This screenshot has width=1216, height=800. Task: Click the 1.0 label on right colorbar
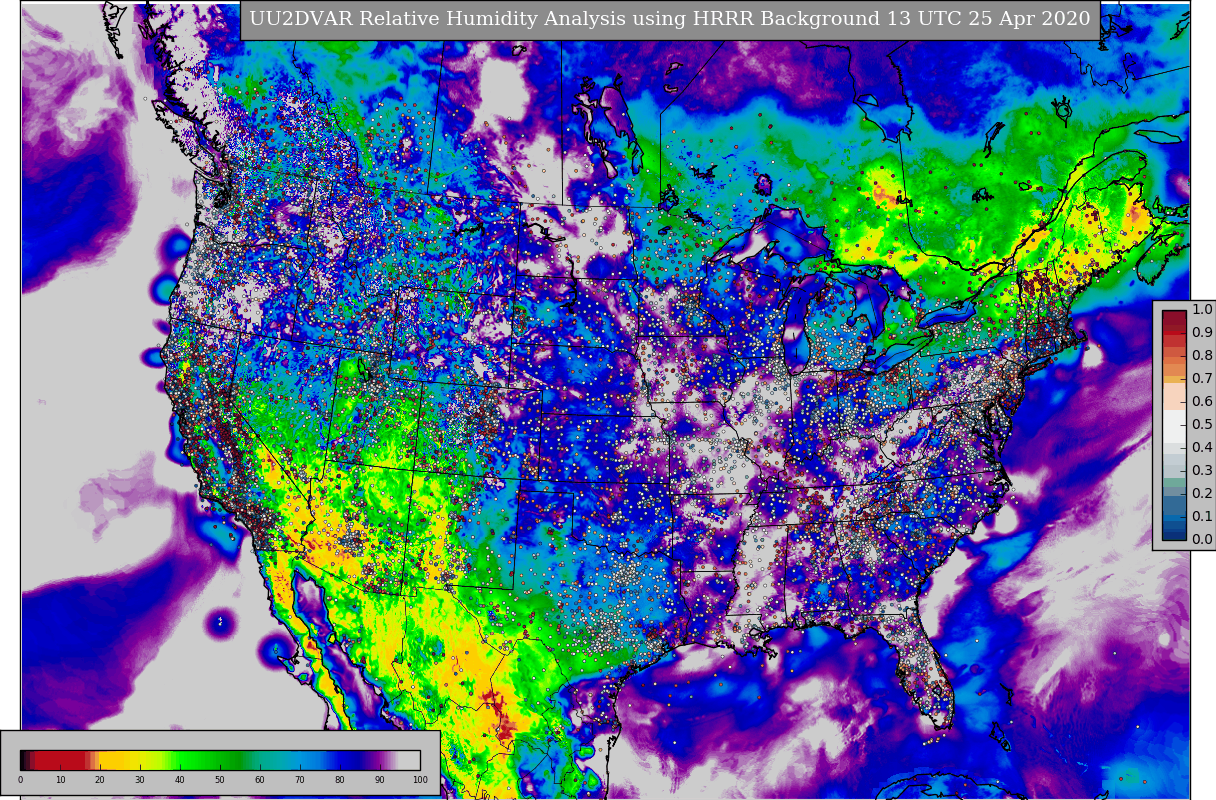1202,310
